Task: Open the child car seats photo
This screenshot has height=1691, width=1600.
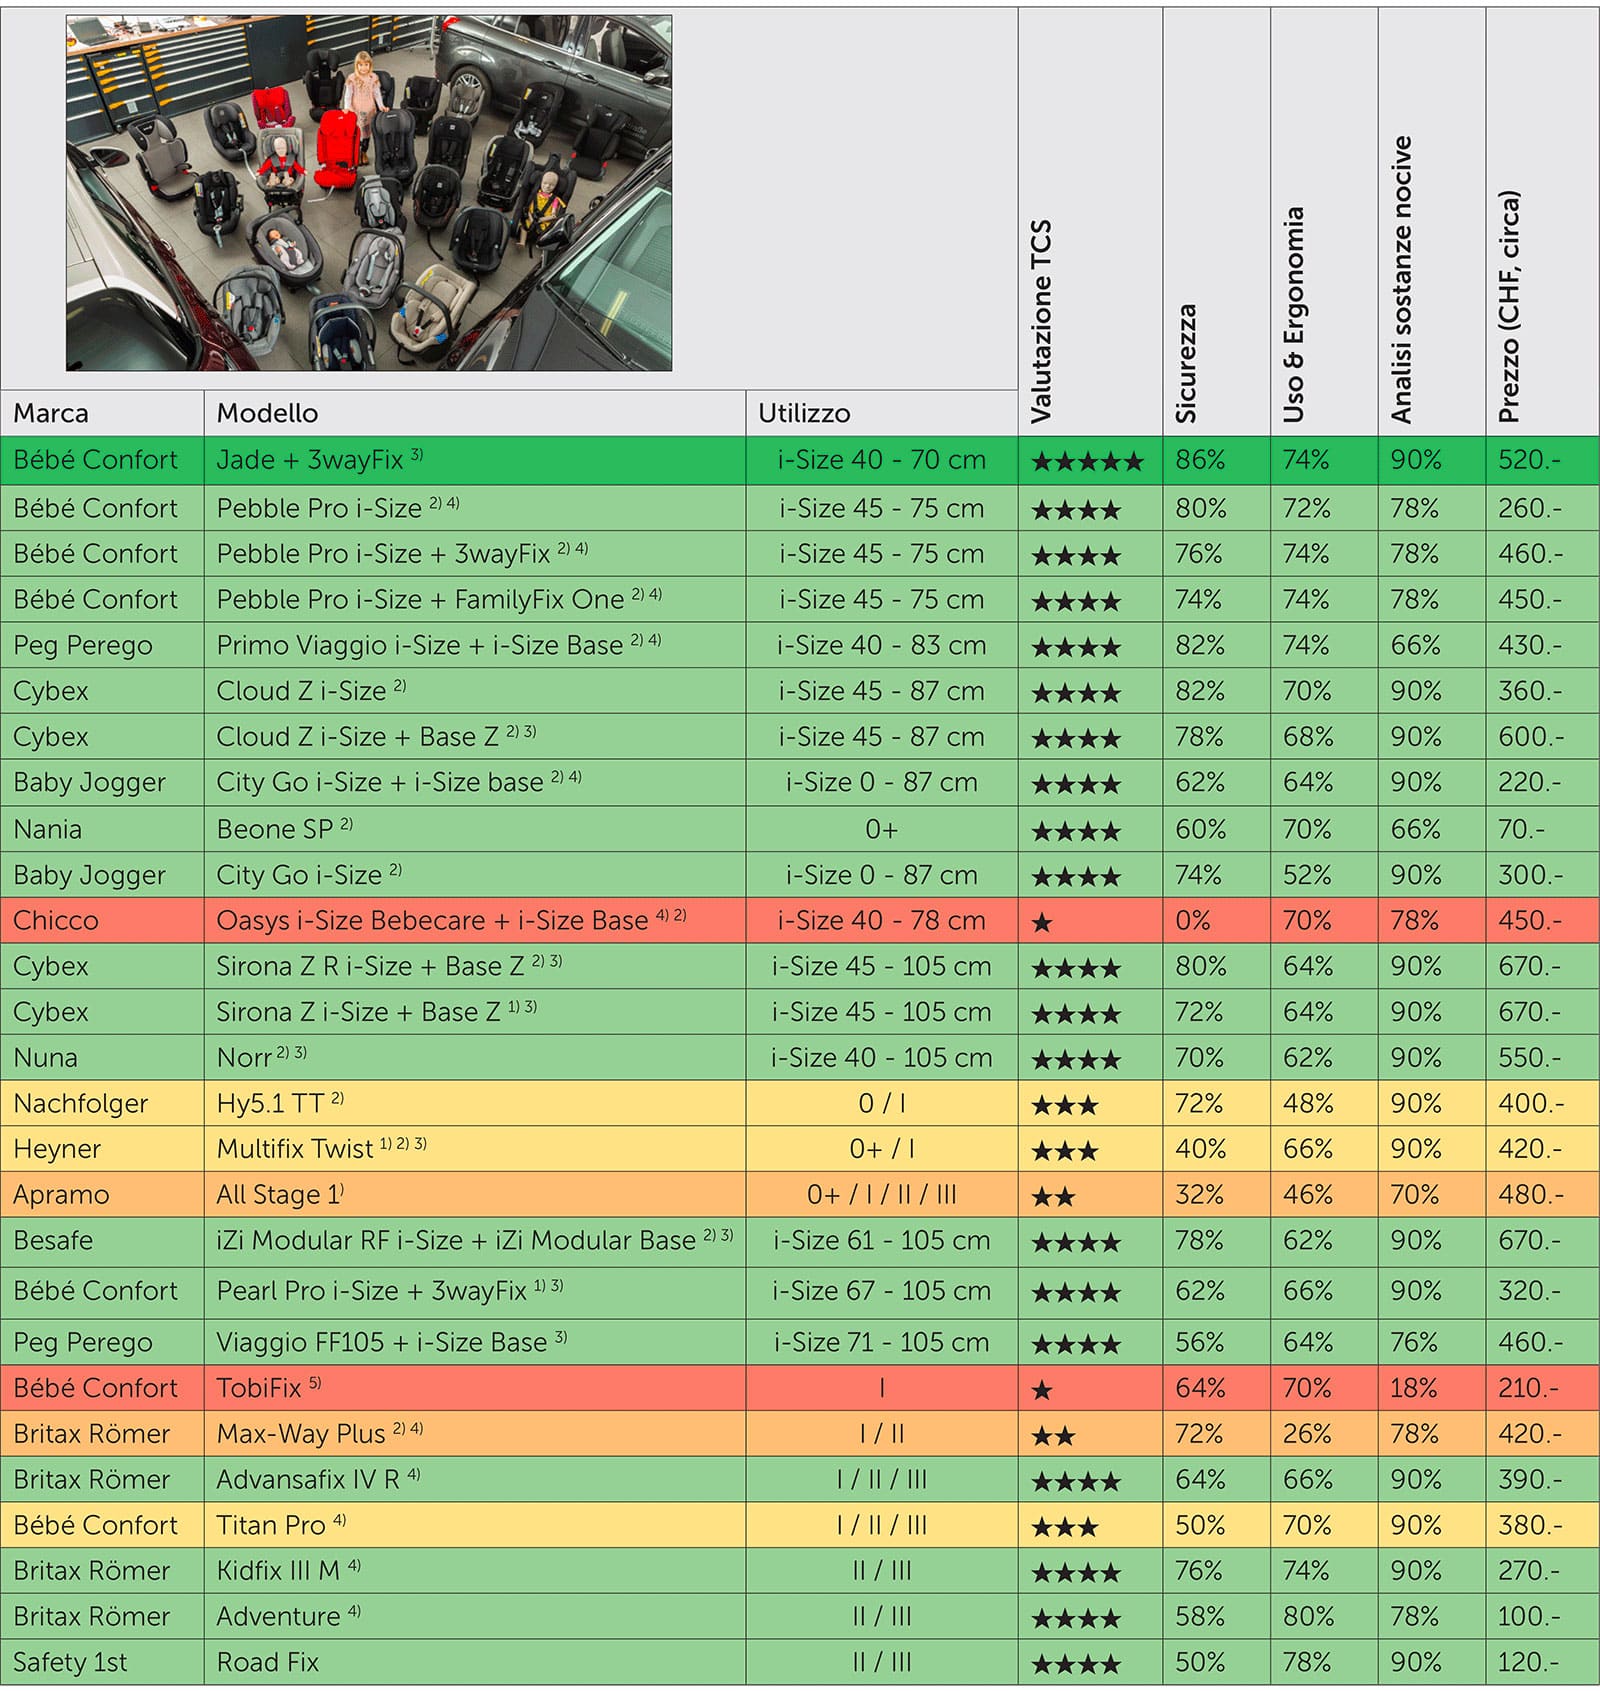Action: click(x=369, y=193)
